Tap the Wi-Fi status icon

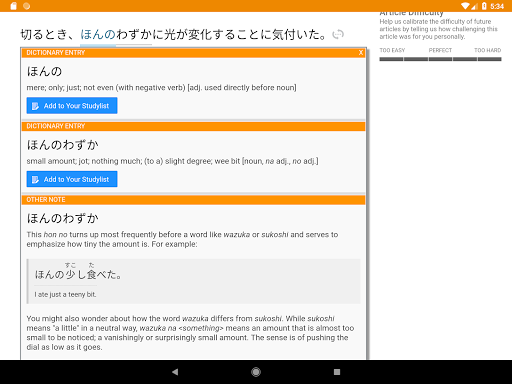click(x=465, y=6)
